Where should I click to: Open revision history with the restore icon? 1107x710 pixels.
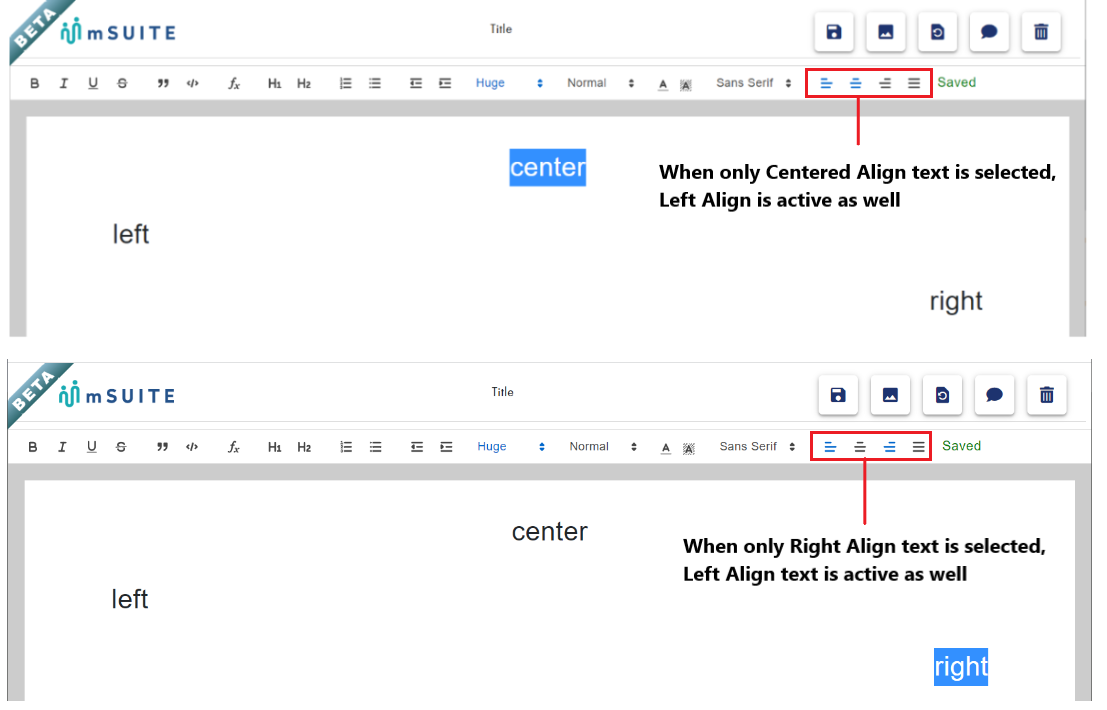point(937,31)
